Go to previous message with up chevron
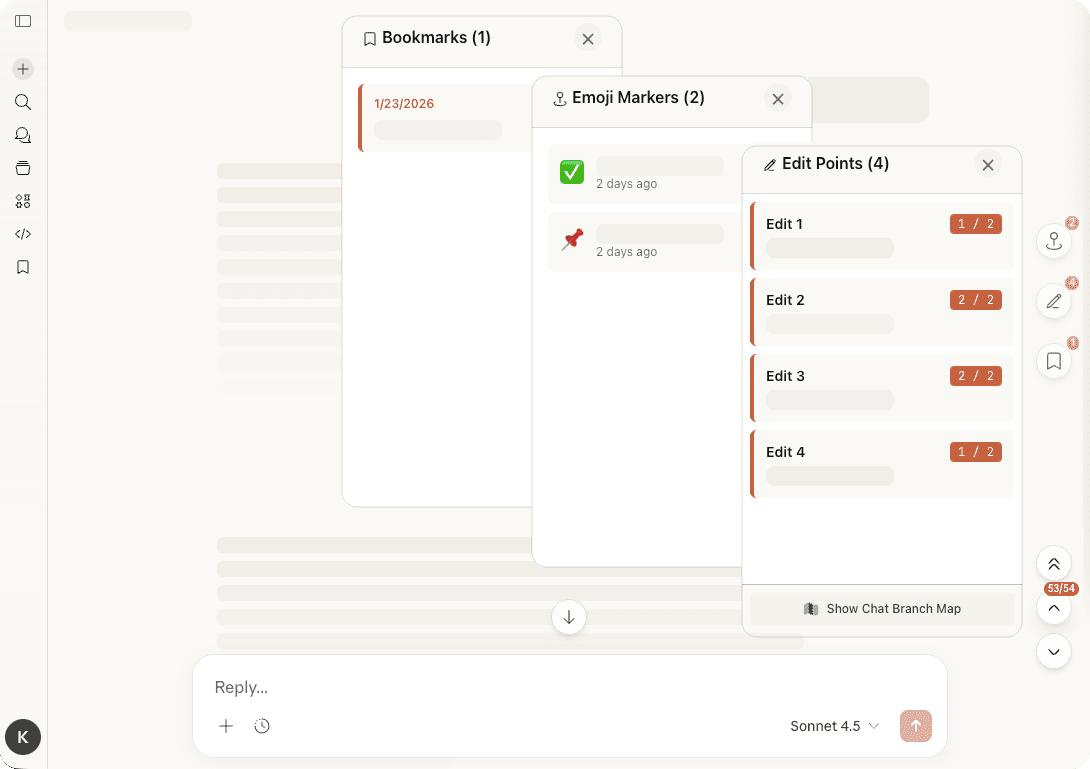Image resolution: width=1090 pixels, height=769 pixels. 1053,608
